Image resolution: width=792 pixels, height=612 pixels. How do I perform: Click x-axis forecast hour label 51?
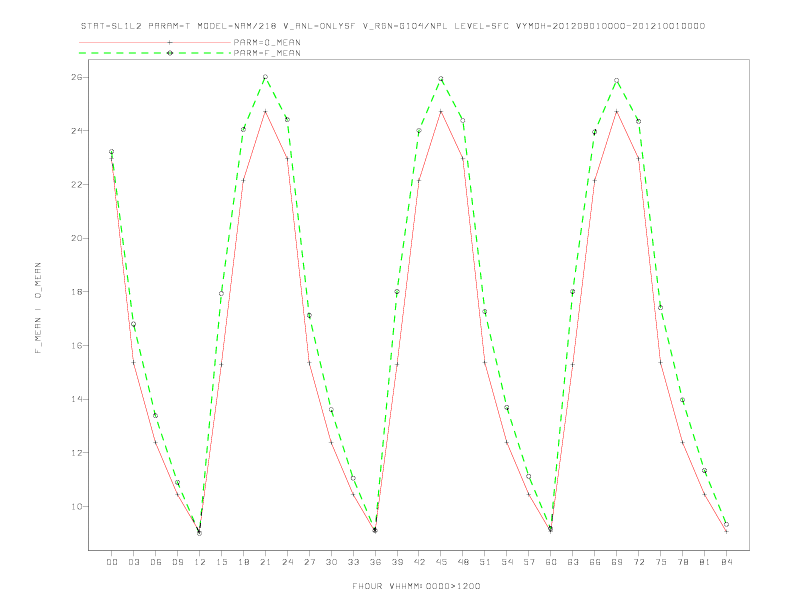coord(485,562)
